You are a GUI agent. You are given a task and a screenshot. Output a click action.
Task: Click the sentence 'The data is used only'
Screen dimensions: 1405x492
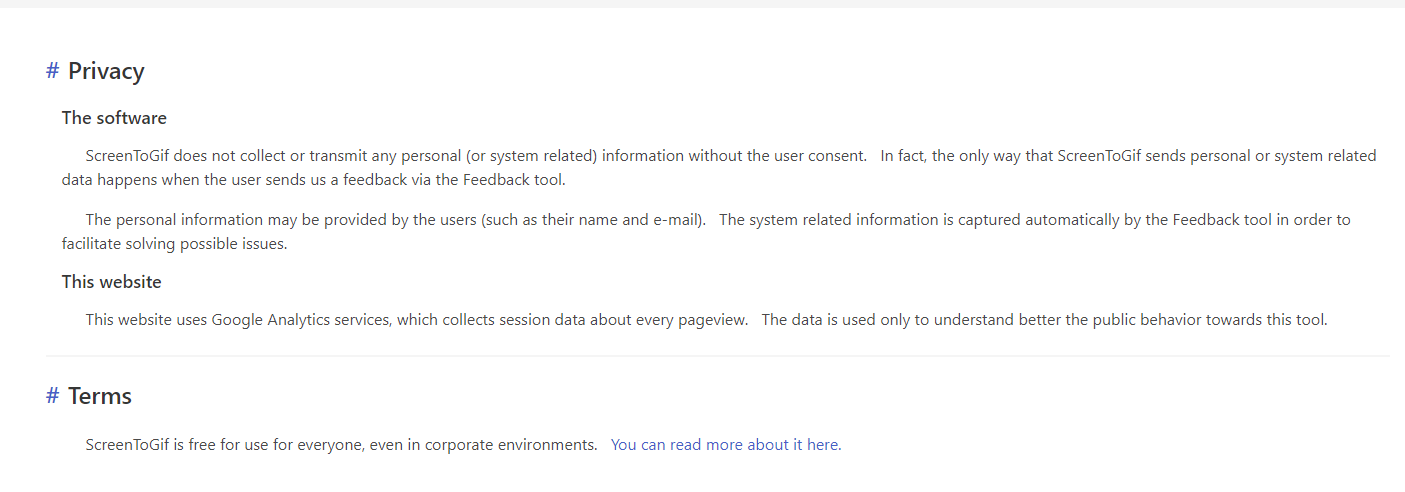pyautogui.click(x=1044, y=320)
